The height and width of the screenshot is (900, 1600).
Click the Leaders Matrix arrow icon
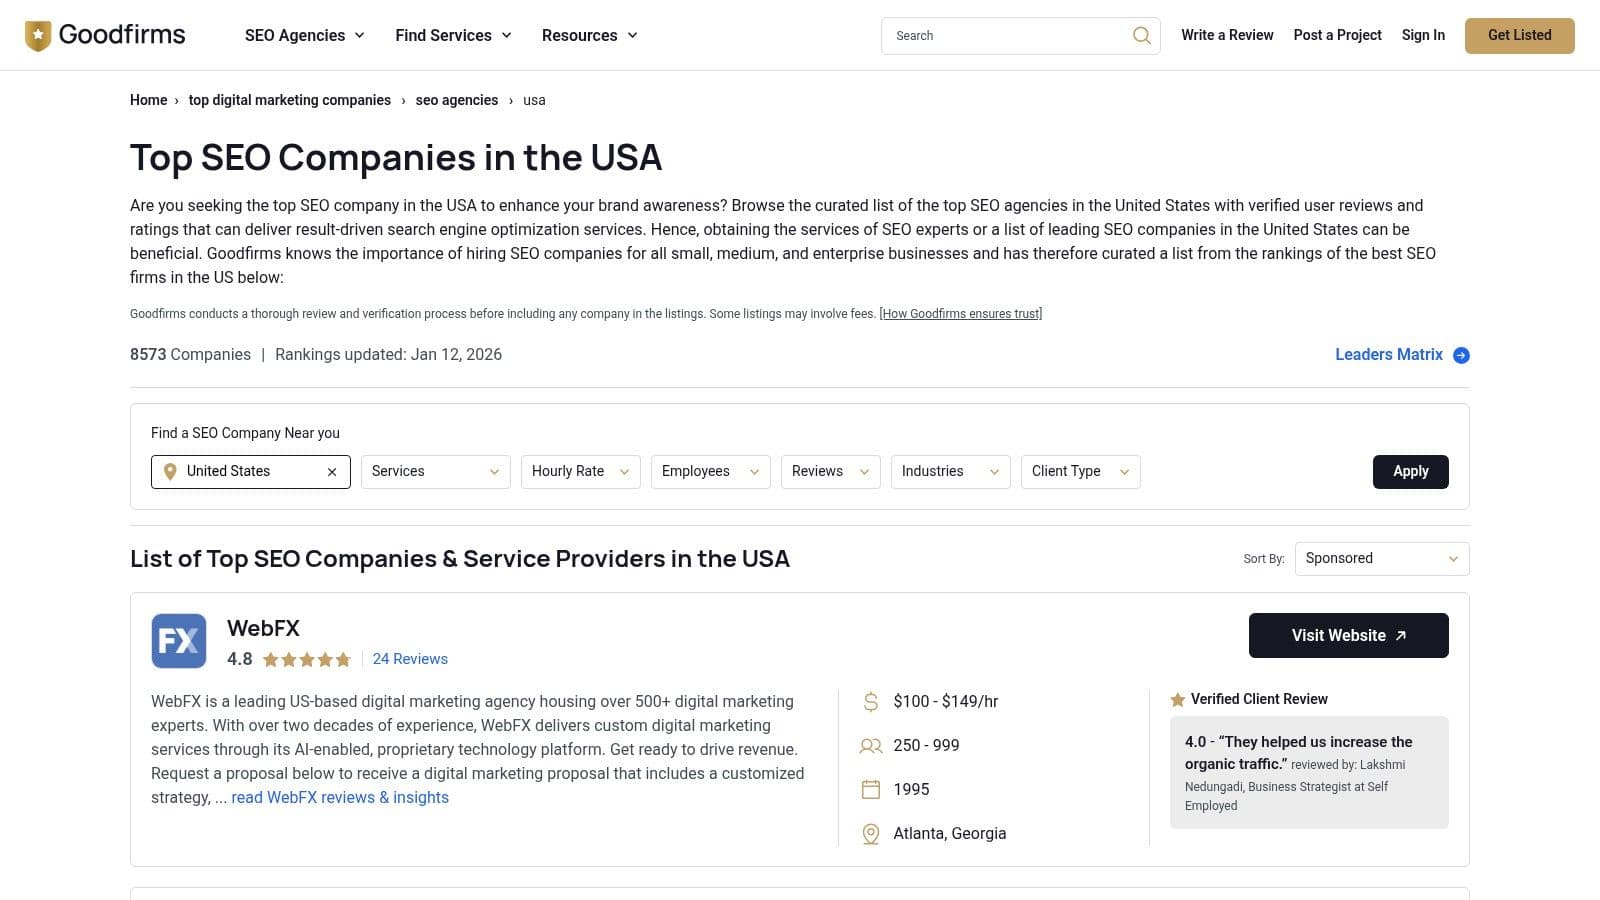click(1461, 355)
